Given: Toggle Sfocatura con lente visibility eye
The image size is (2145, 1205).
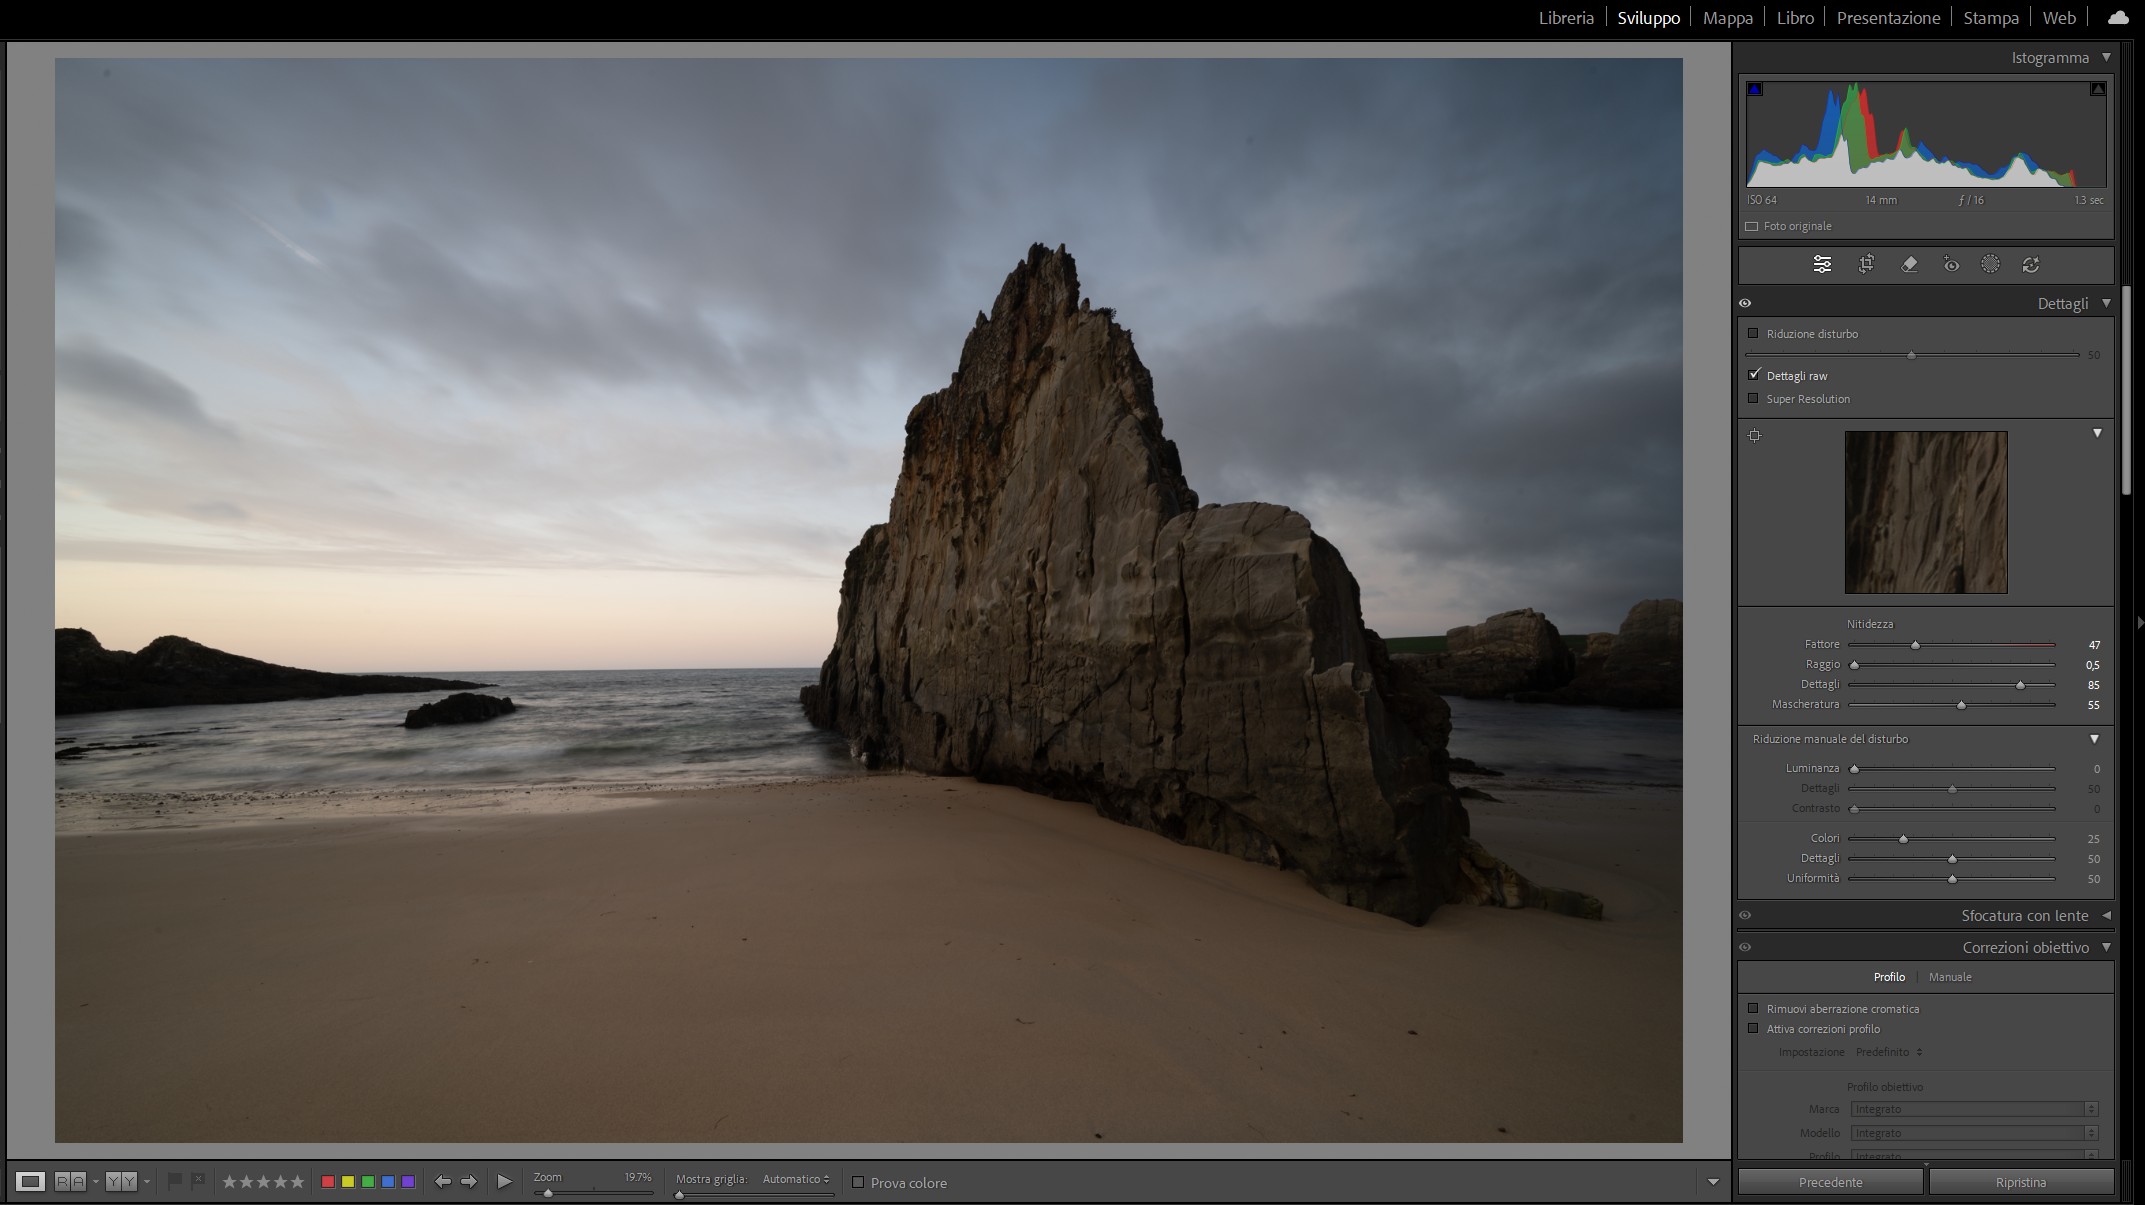Looking at the screenshot, I should point(1745,916).
